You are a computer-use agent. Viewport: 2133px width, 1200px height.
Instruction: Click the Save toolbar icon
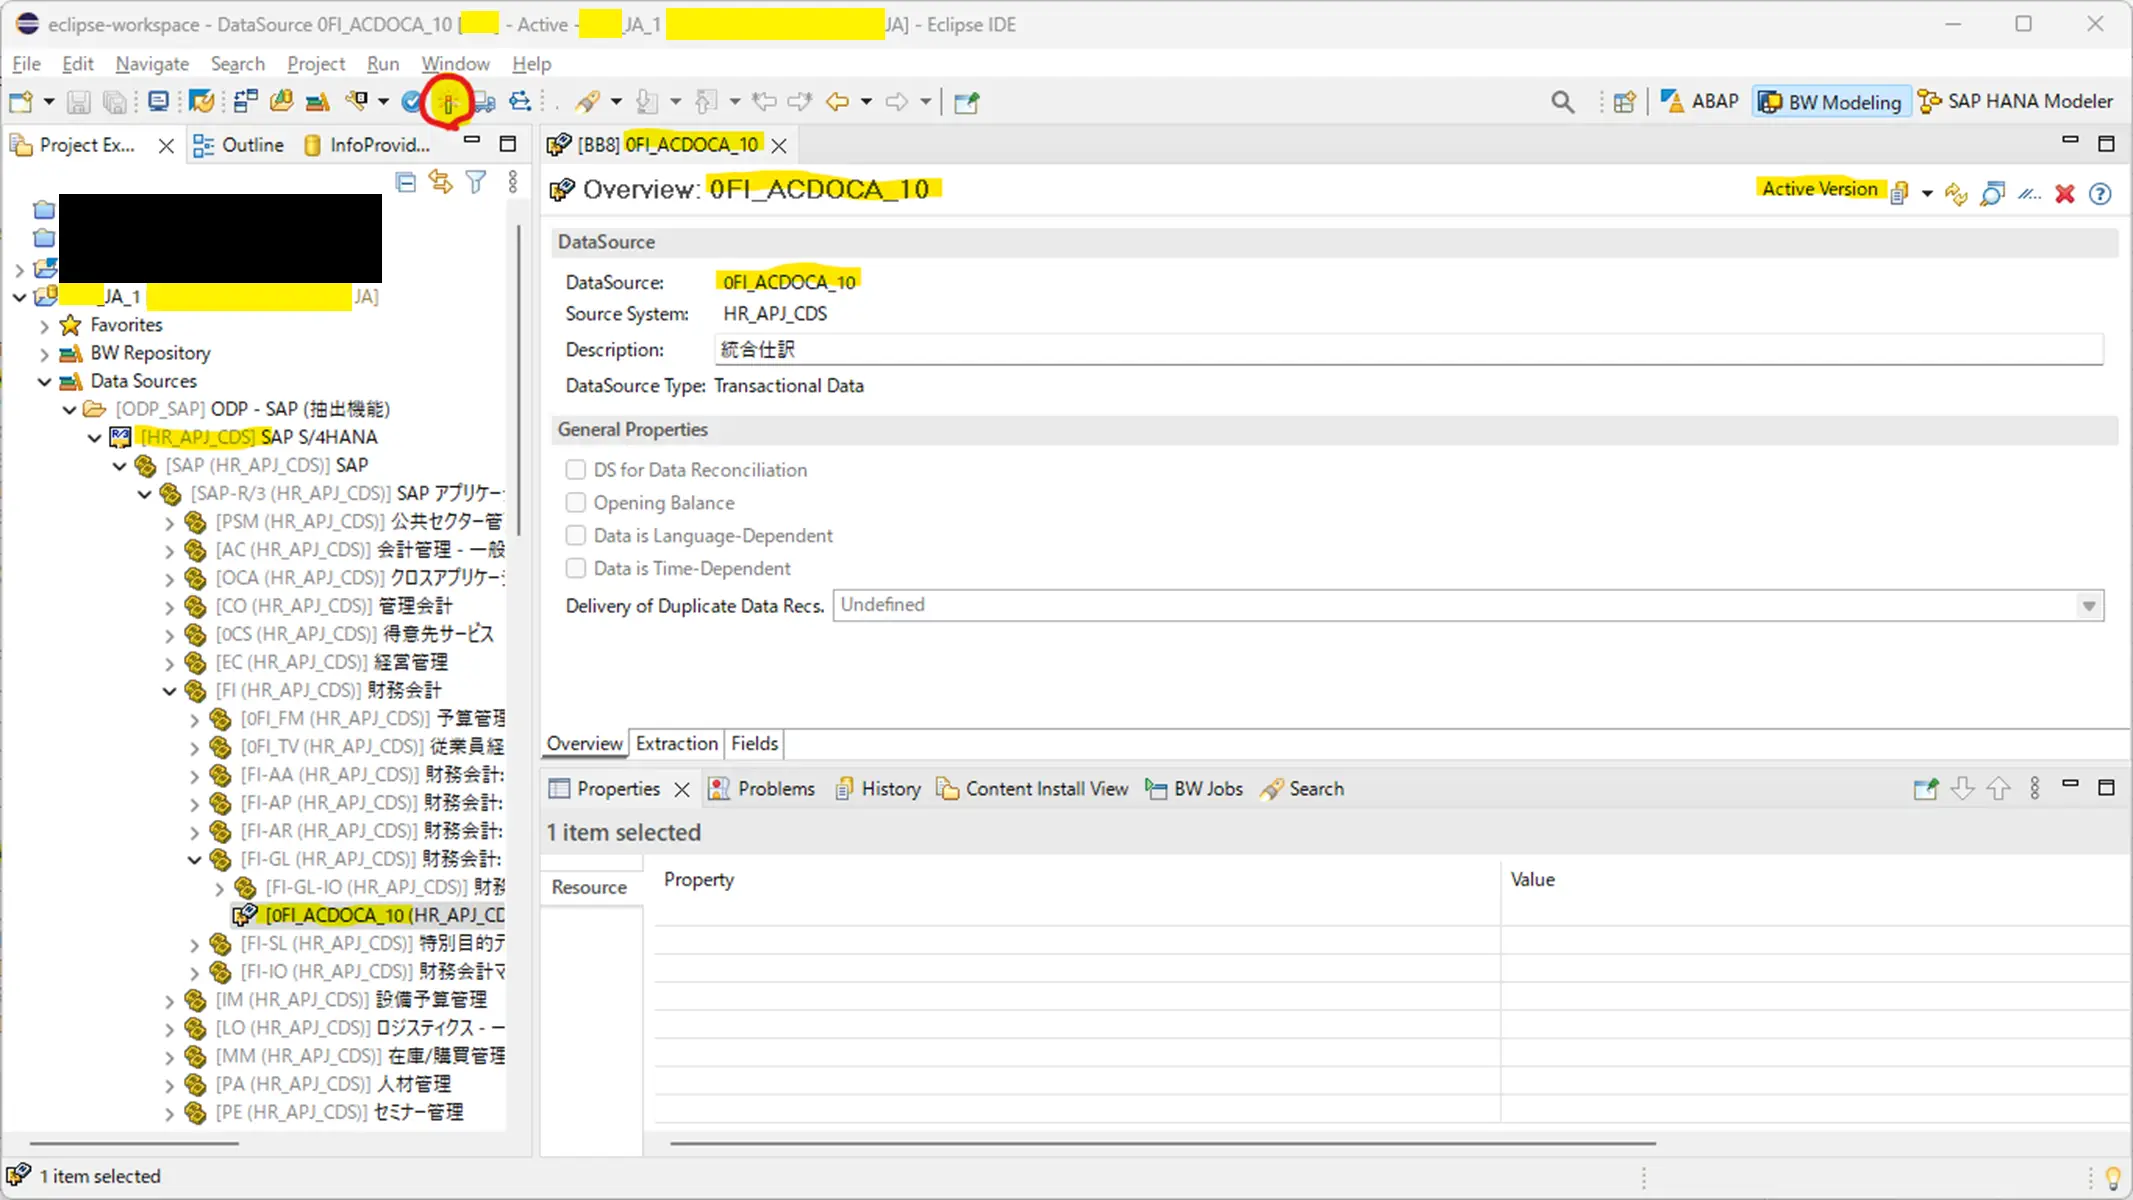79,102
